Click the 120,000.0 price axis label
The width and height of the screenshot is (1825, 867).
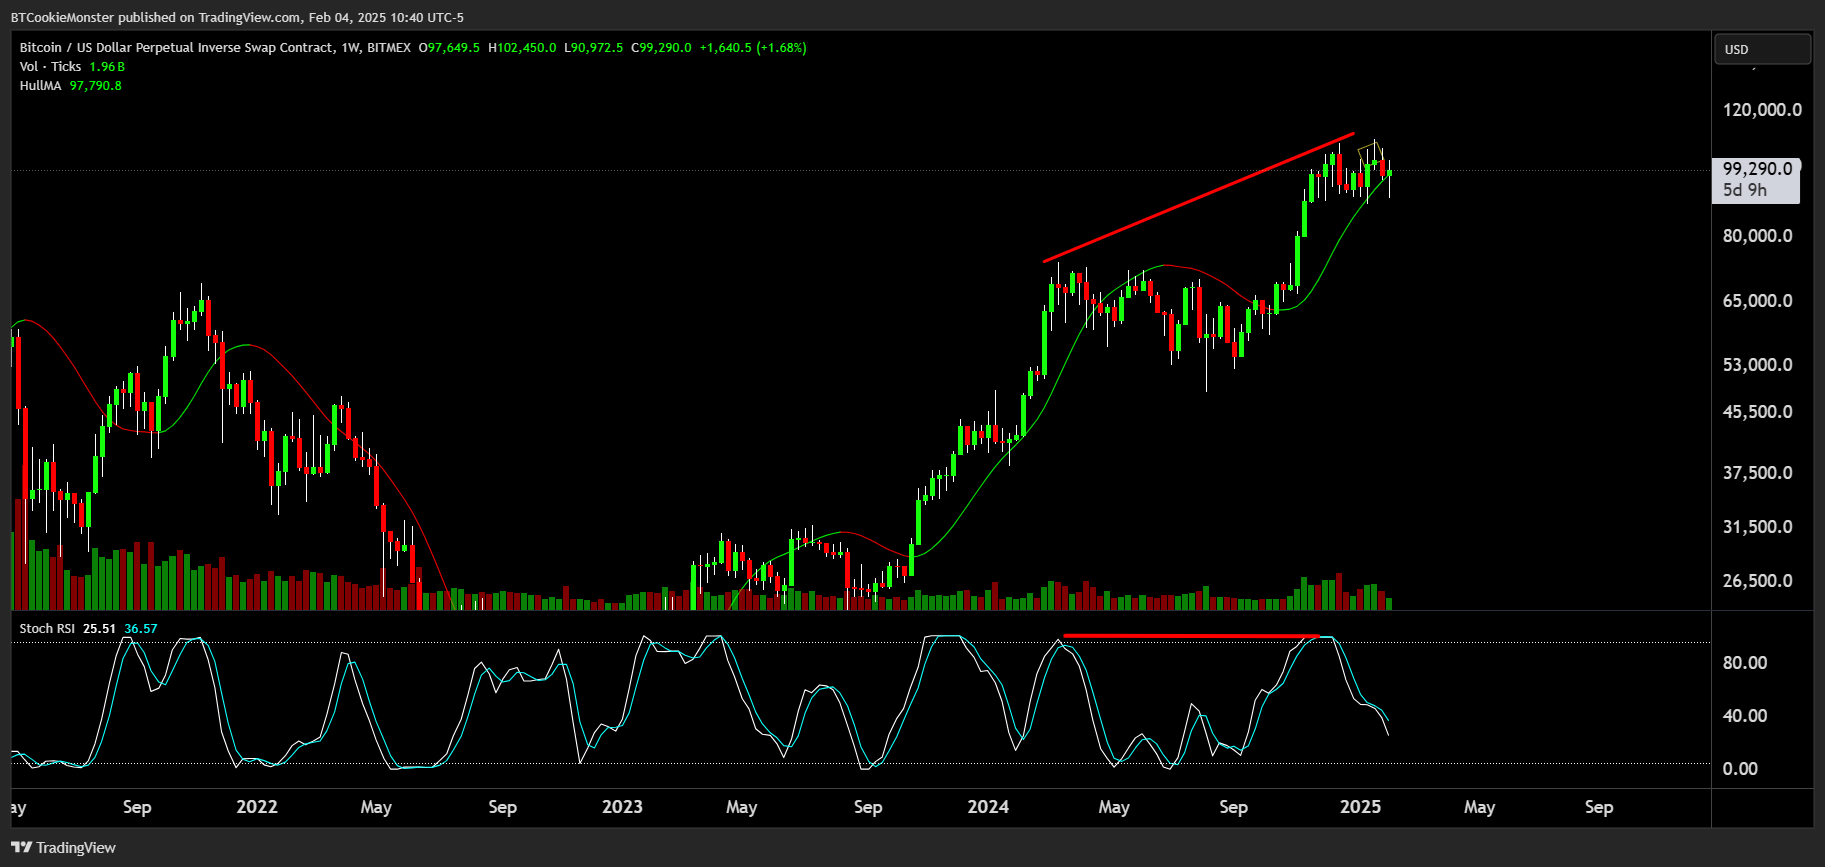[1762, 110]
